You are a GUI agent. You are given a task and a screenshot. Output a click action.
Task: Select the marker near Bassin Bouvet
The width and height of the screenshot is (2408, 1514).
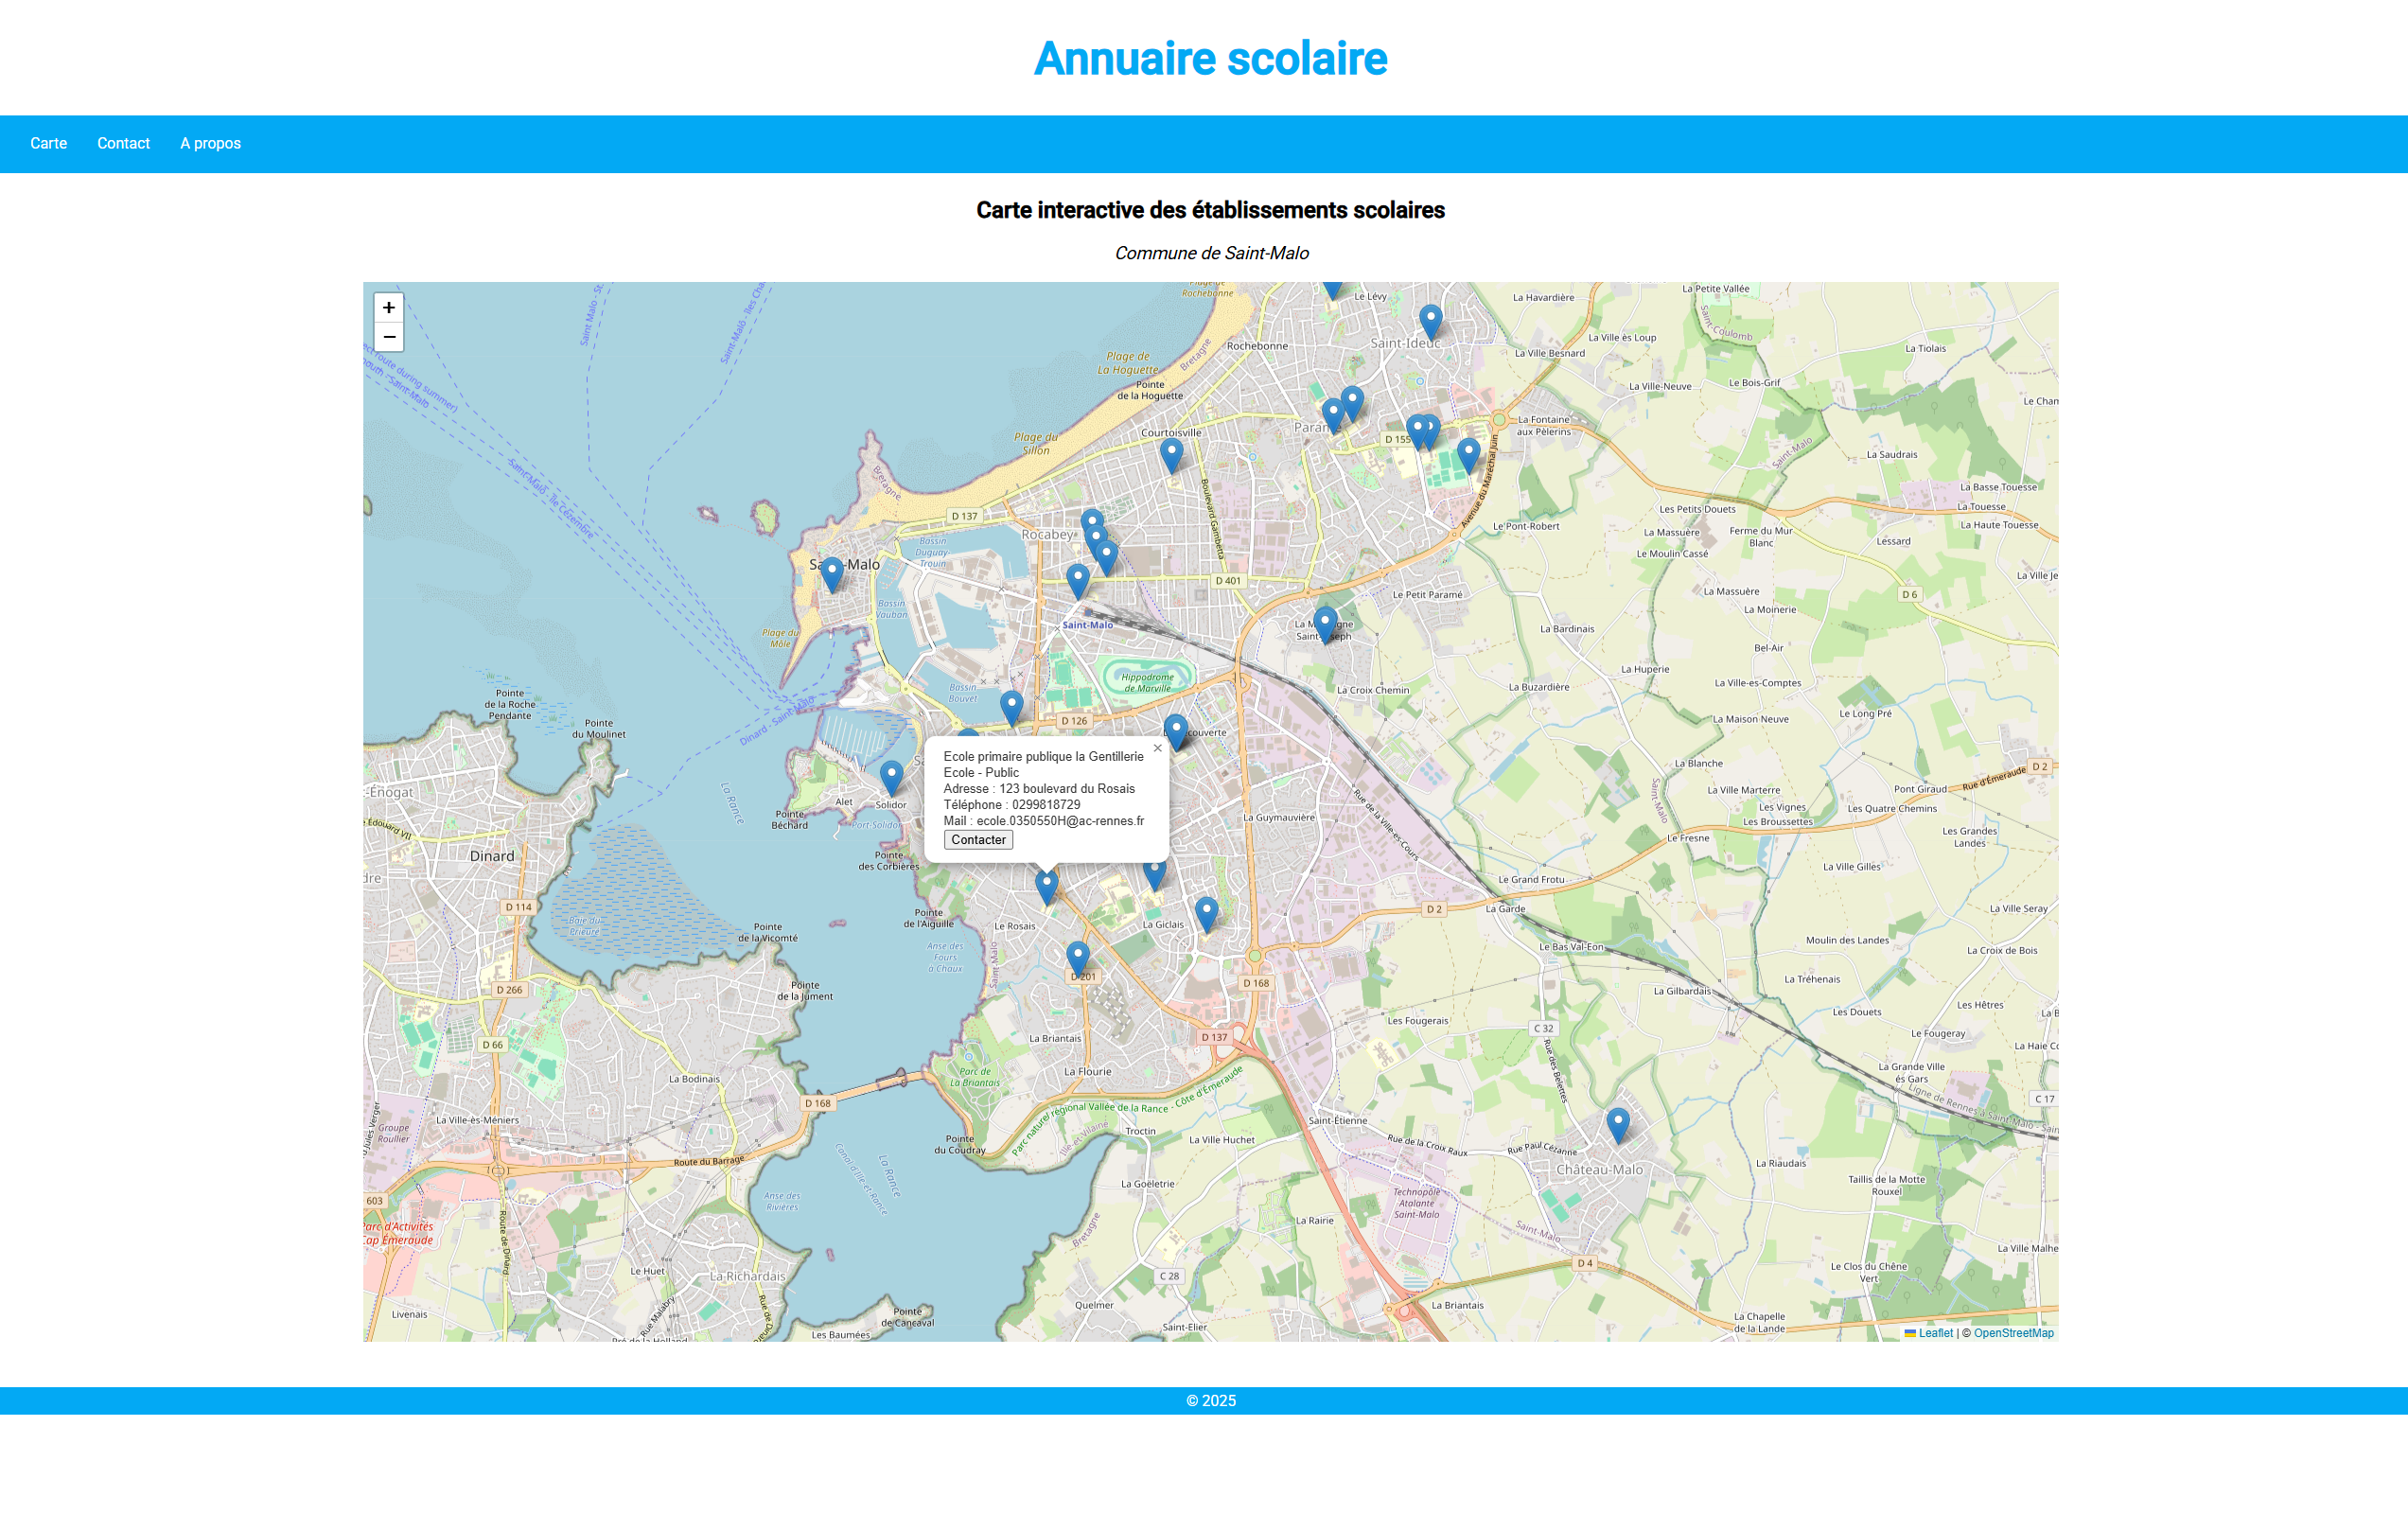coord(1011,707)
